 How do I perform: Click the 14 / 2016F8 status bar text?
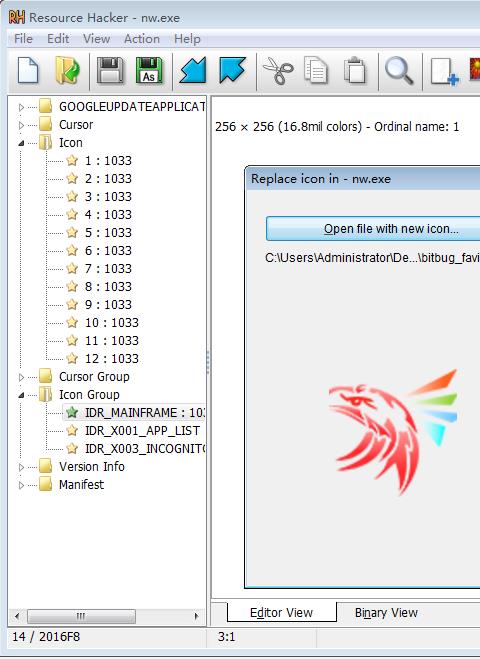pos(46,637)
